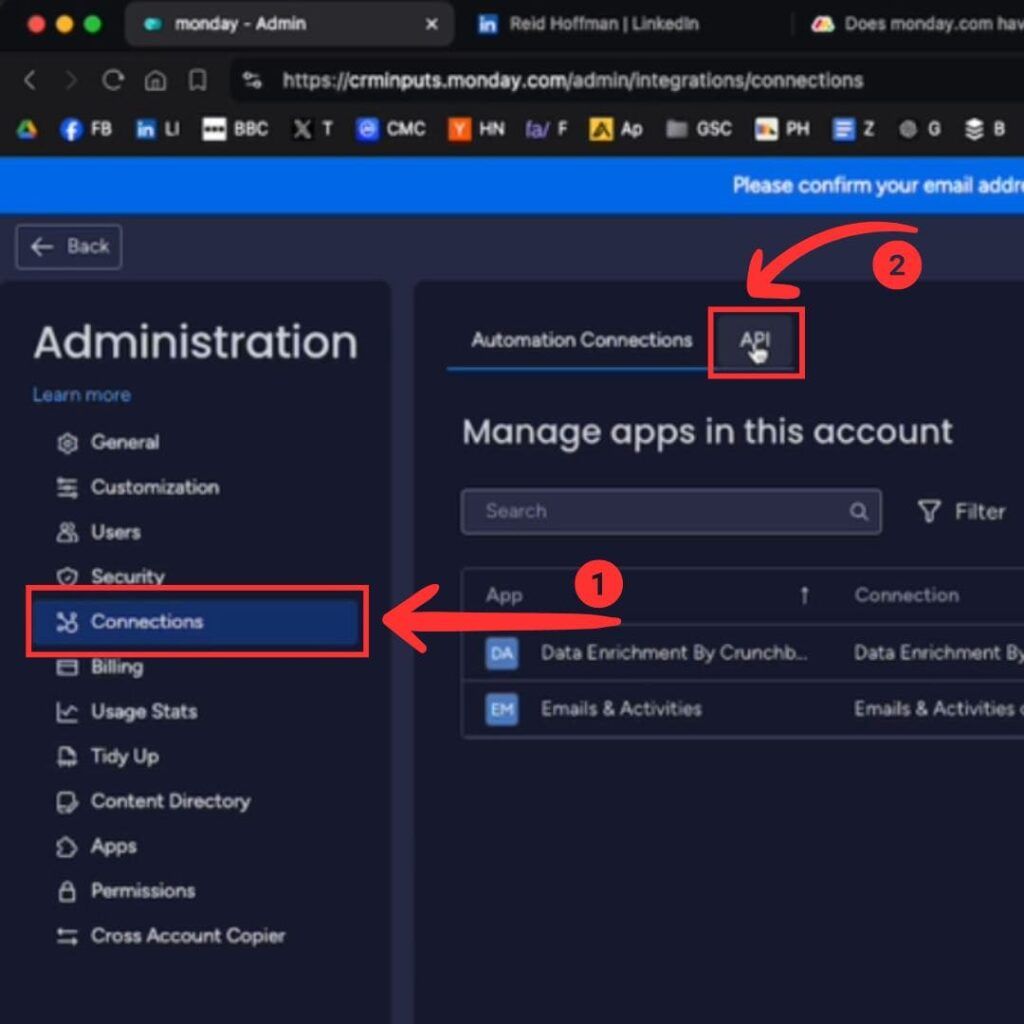Open the GSC folder bookmark
Screen dimensions: 1024x1024
point(699,129)
